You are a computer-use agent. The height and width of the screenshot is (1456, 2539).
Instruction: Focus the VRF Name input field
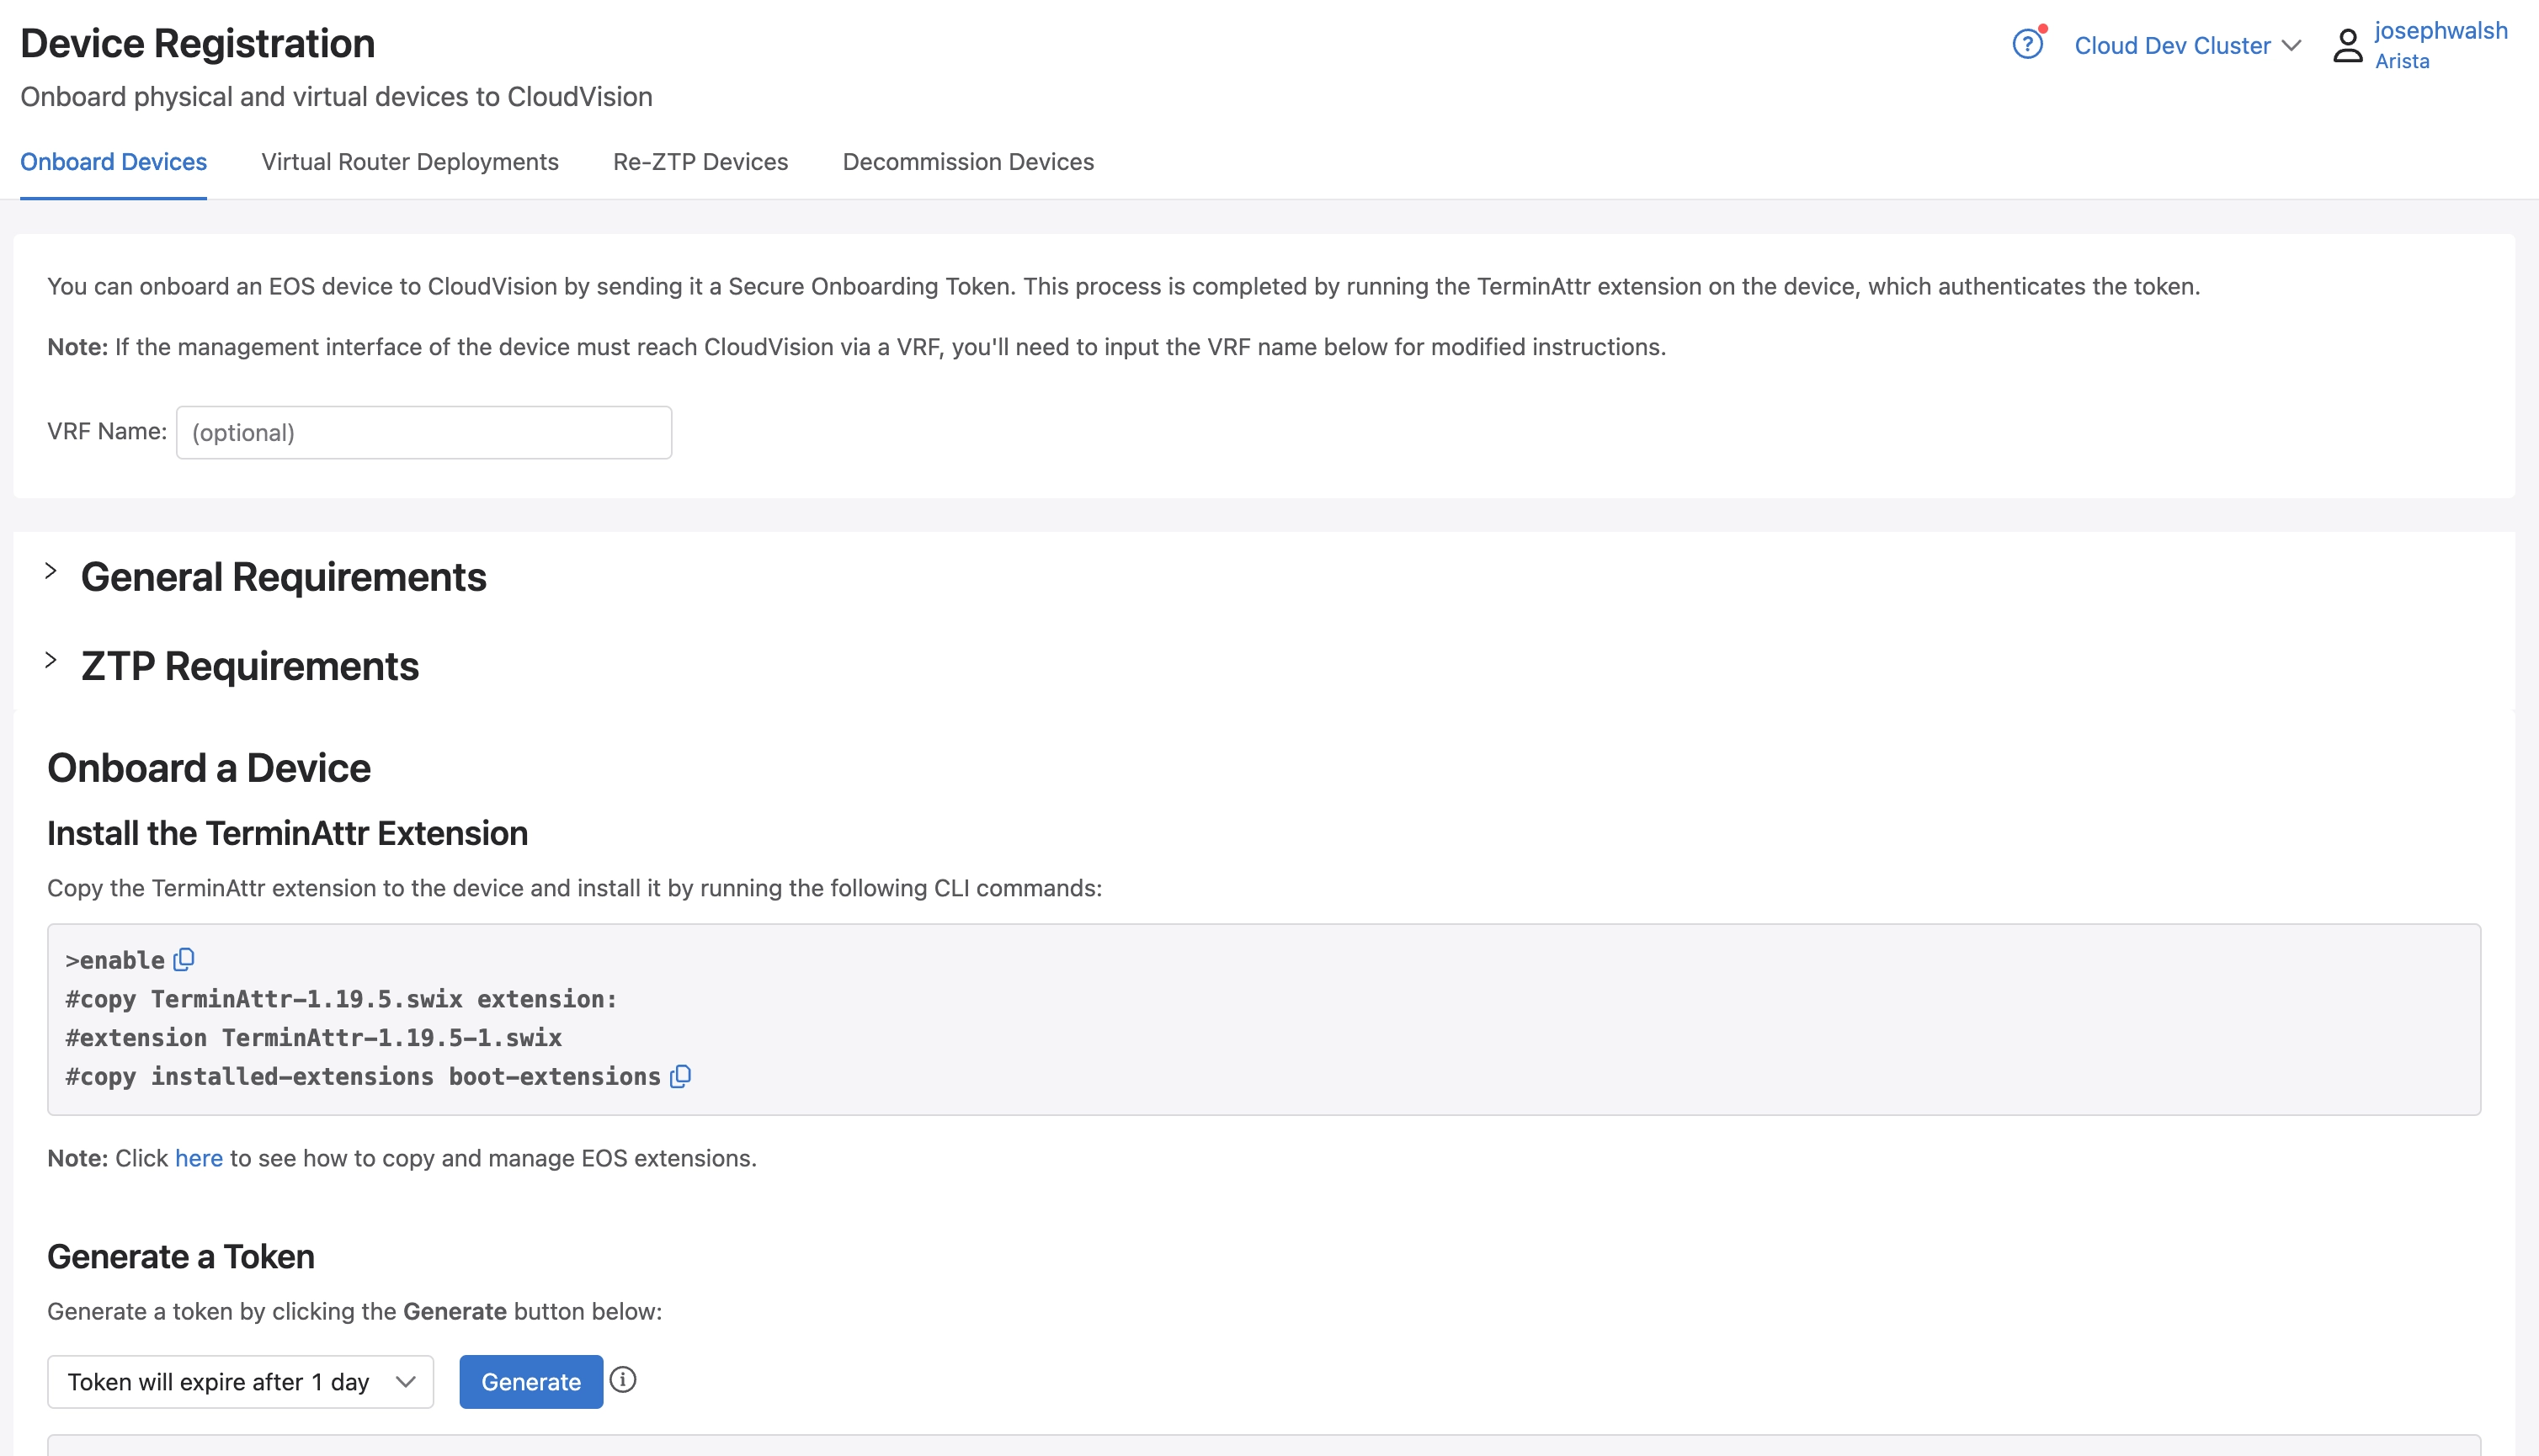pos(424,433)
